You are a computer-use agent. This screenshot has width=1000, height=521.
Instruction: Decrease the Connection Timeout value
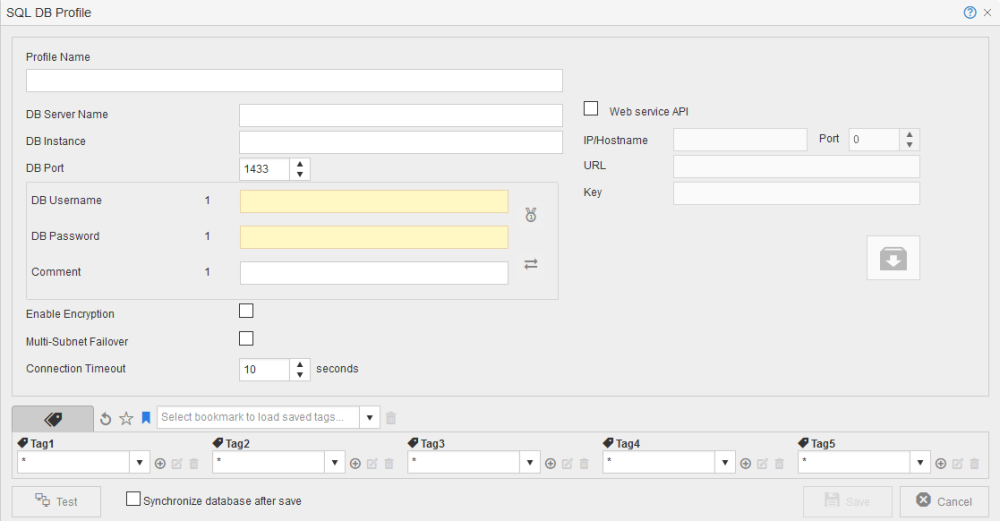[300, 375]
